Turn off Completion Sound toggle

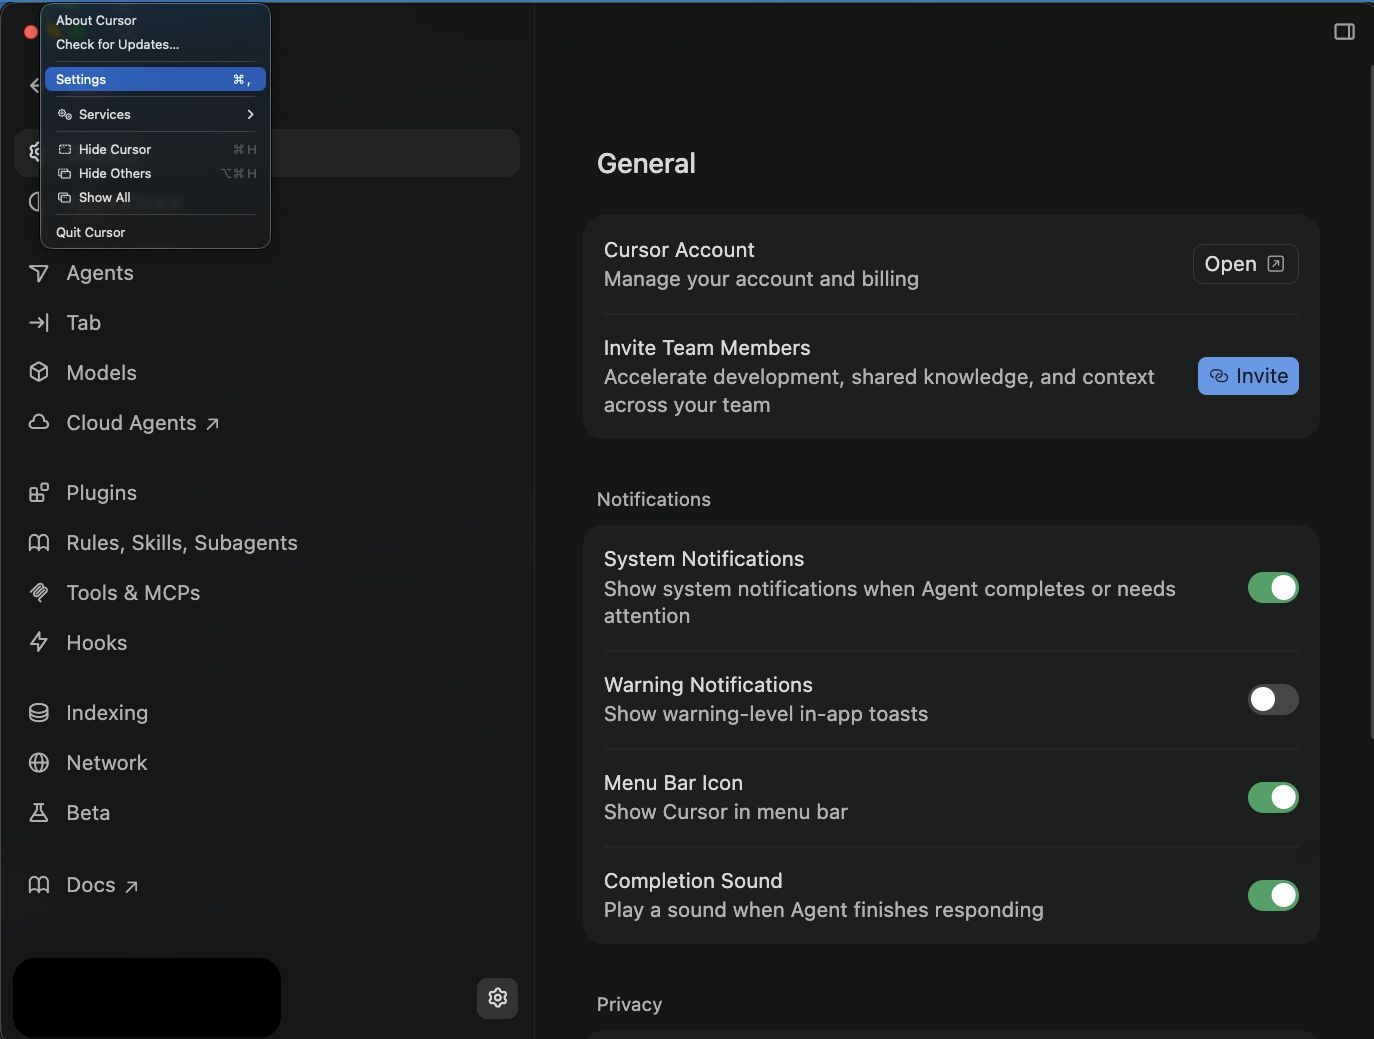point(1273,895)
